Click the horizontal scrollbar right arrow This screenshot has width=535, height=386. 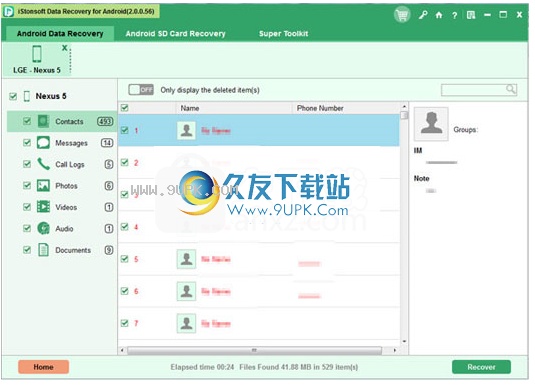[x=395, y=350]
